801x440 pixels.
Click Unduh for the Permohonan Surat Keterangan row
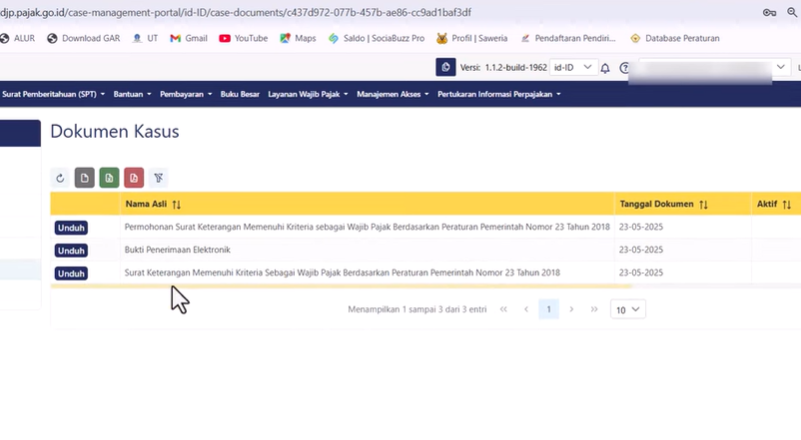[x=71, y=228]
